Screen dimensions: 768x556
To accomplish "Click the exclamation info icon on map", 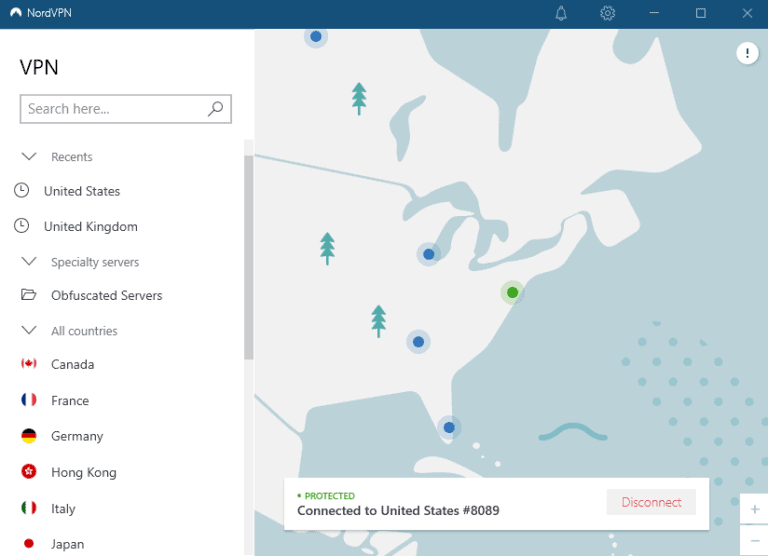I will click(x=747, y=53).
